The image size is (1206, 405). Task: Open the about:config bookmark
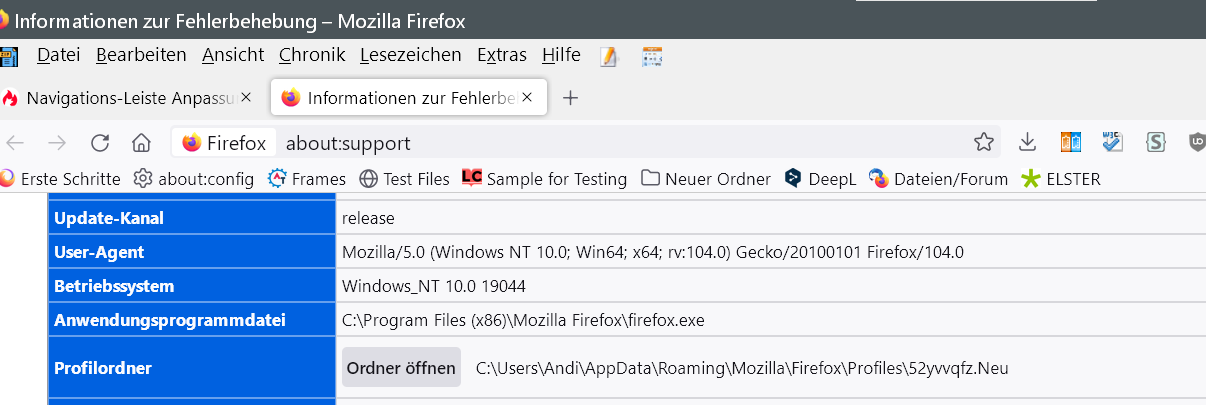click(194, 179)
